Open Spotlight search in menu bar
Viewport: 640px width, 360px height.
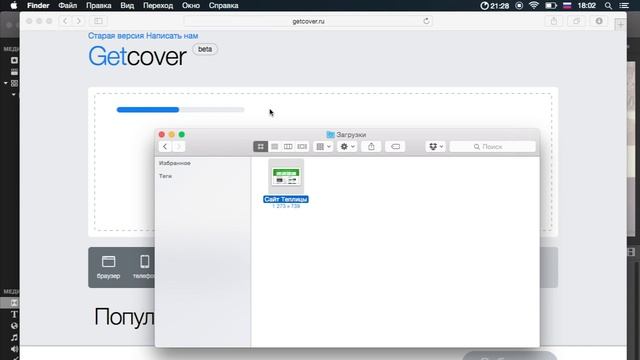click(x=608, y=6)
